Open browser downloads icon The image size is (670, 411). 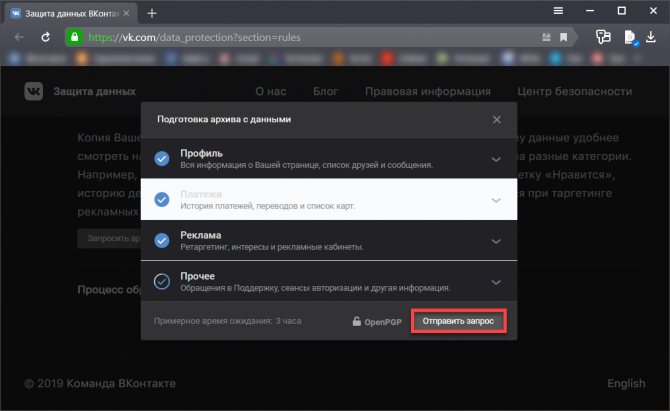click(x=651, y=37)
